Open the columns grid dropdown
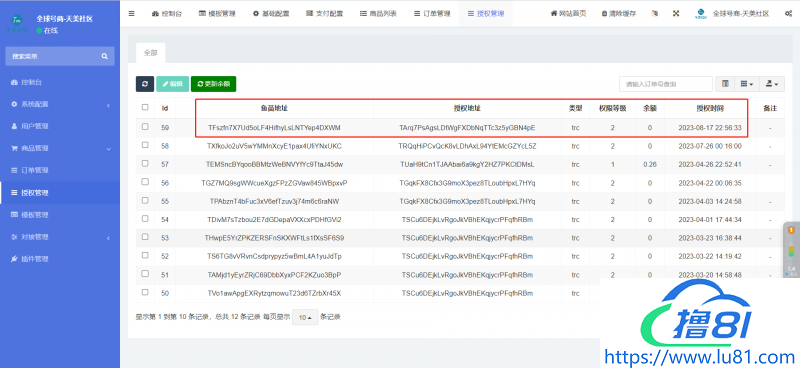 (x=746, y=84)
